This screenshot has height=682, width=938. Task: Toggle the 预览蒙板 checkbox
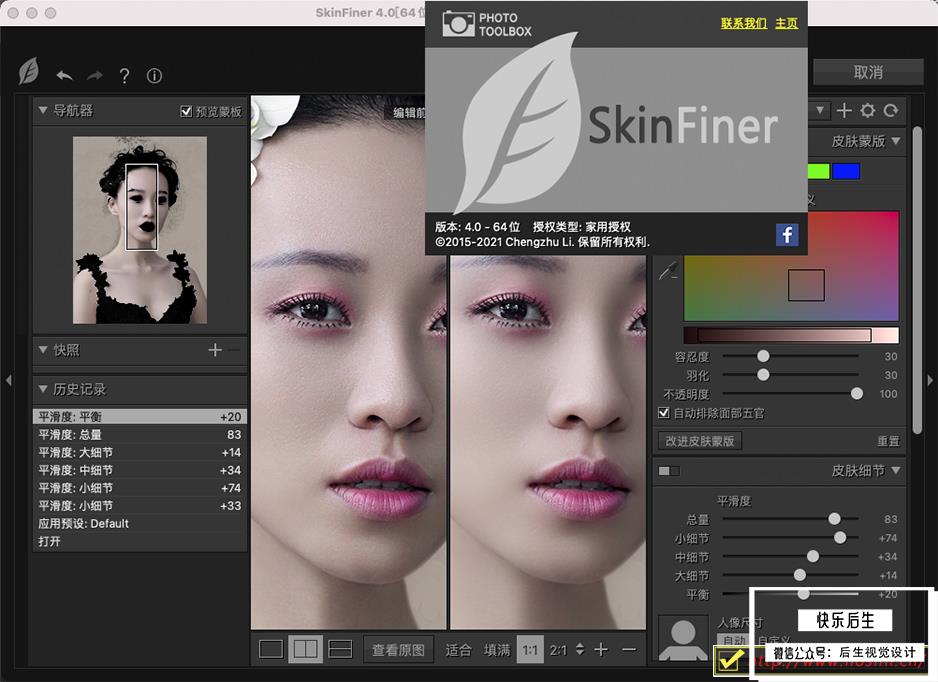(x=186, y=111)
